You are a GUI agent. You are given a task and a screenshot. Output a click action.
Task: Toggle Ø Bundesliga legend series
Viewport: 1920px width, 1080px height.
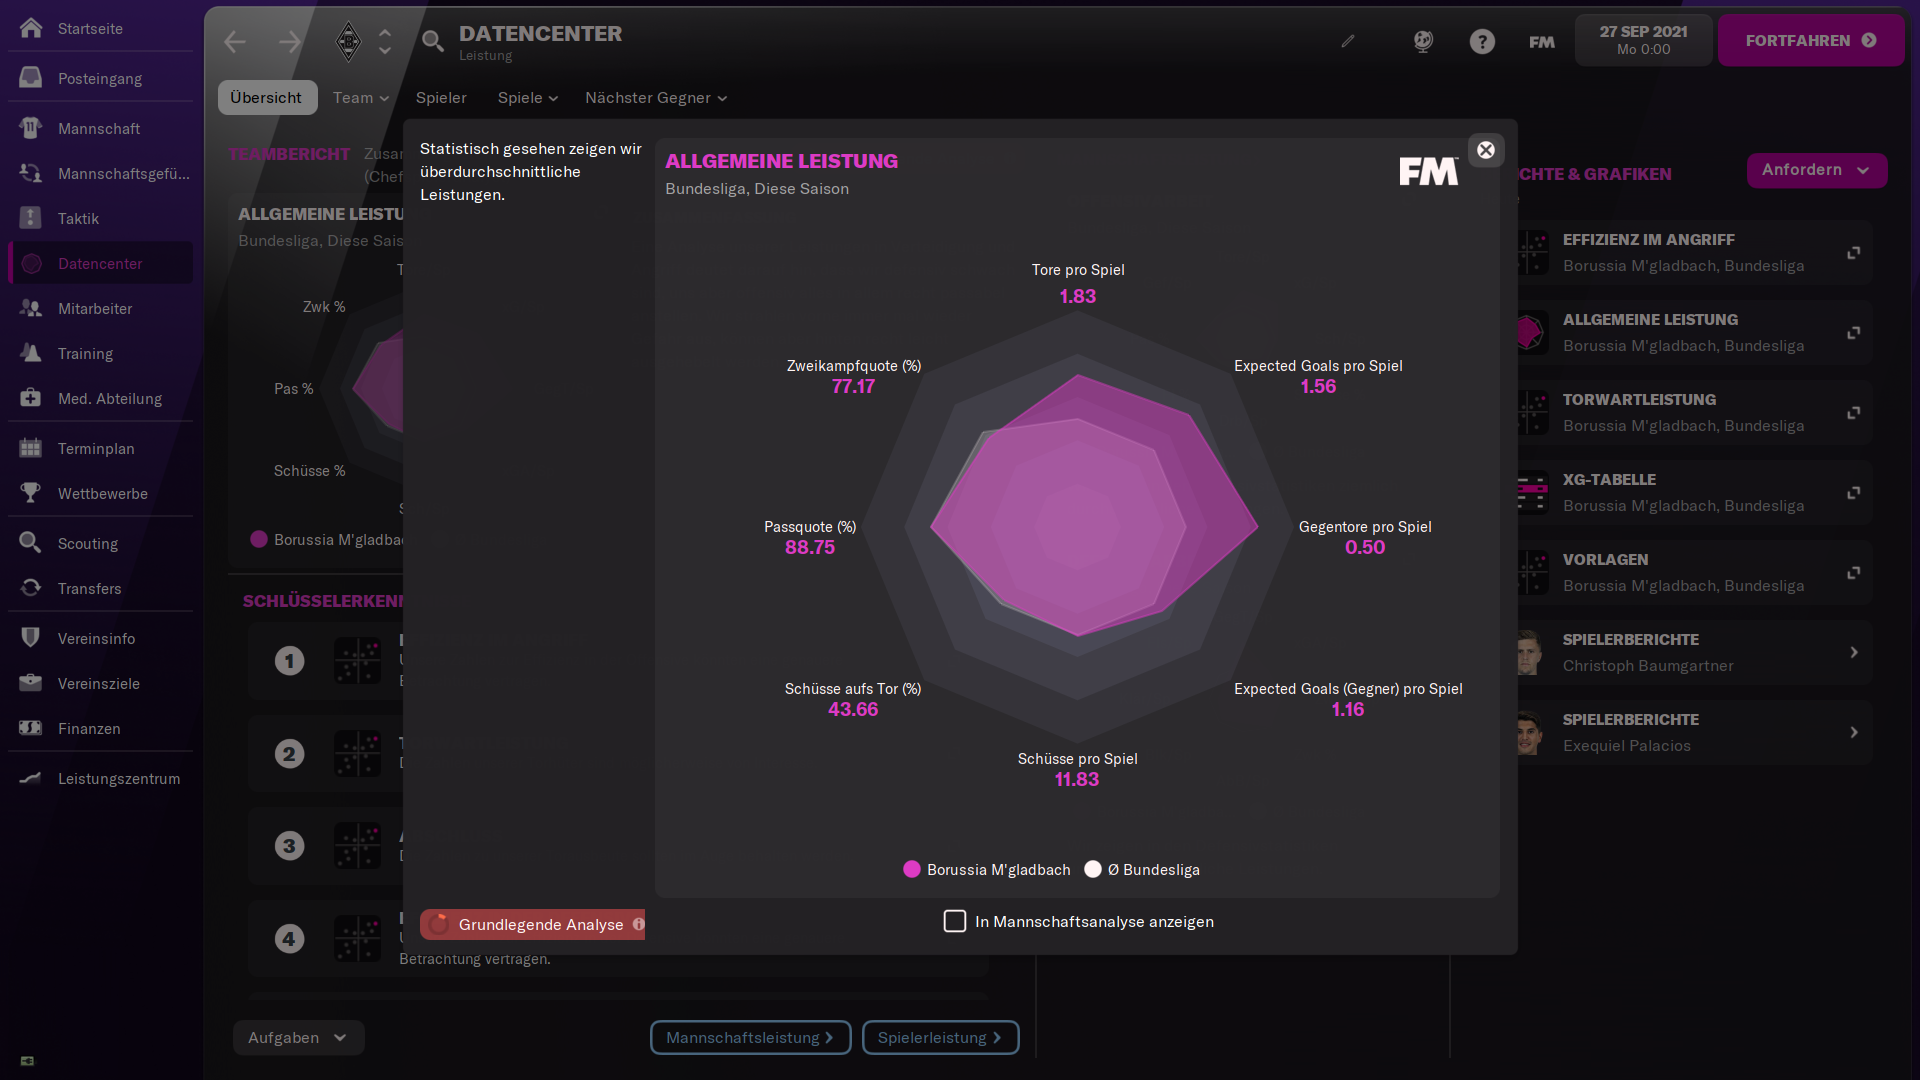click(1142, 869)
